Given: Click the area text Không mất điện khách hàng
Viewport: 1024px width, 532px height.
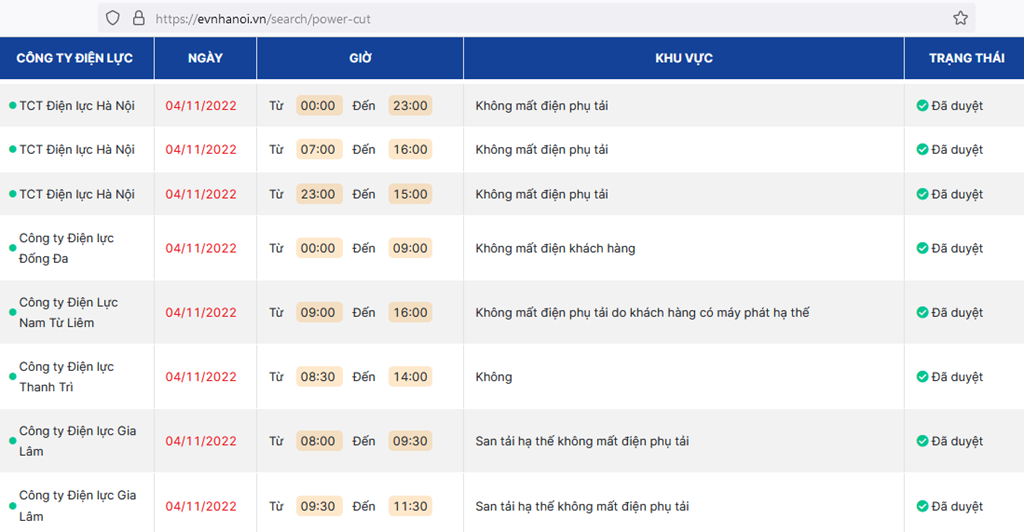Looking at the screenshot, I should point(555,248).
